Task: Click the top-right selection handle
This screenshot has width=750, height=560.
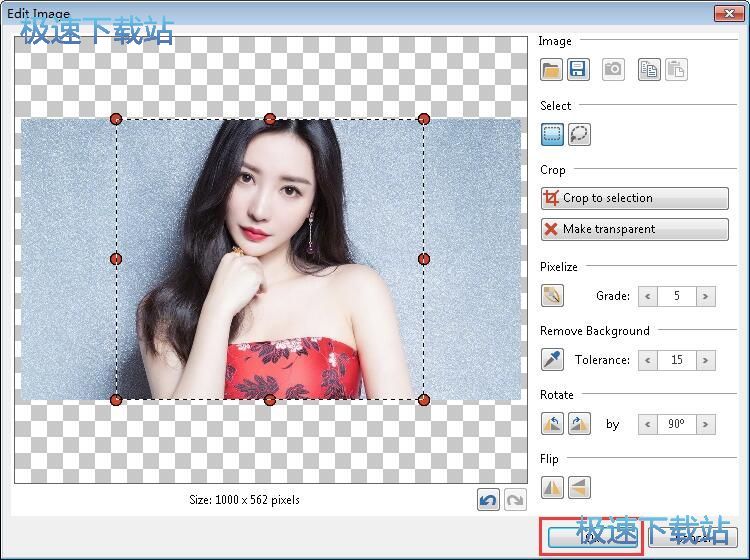Action: 424,119
